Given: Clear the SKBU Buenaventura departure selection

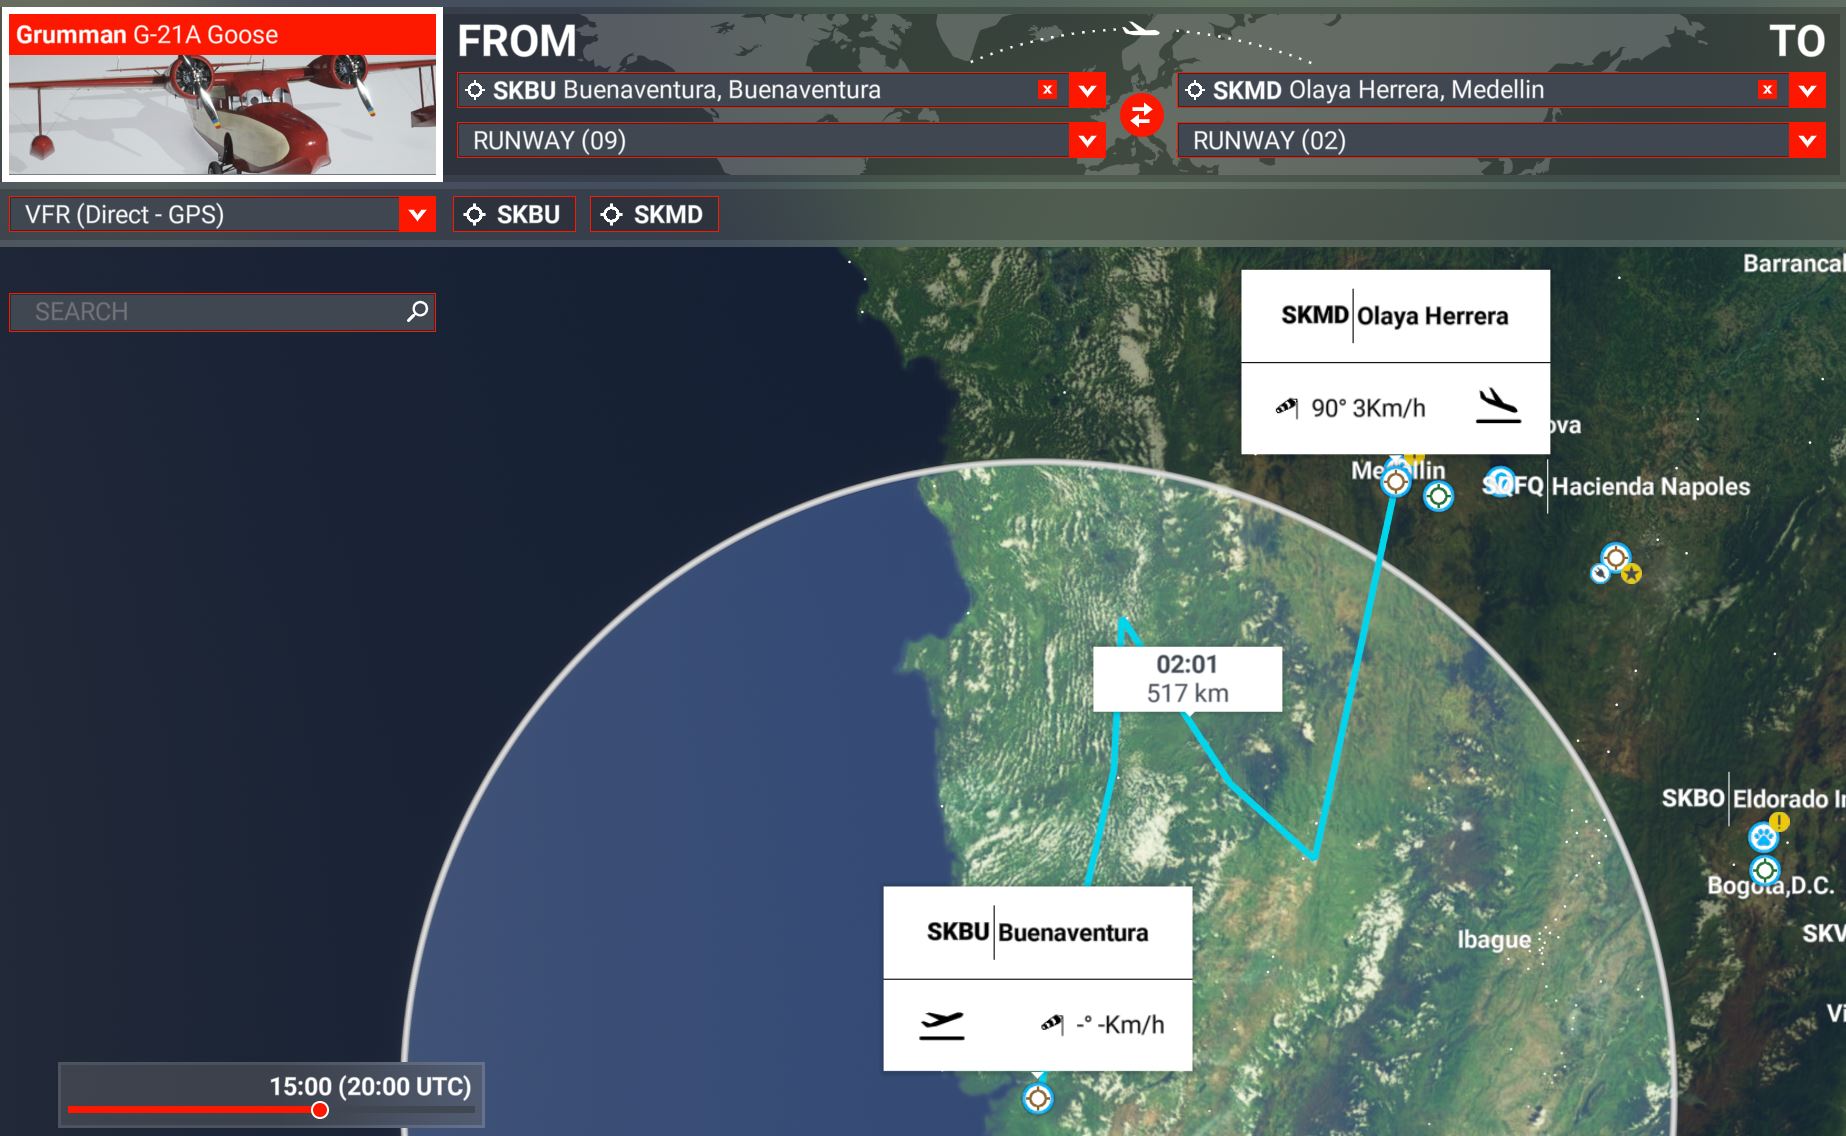Looking at the screenshot, I should pos(1047,90).
